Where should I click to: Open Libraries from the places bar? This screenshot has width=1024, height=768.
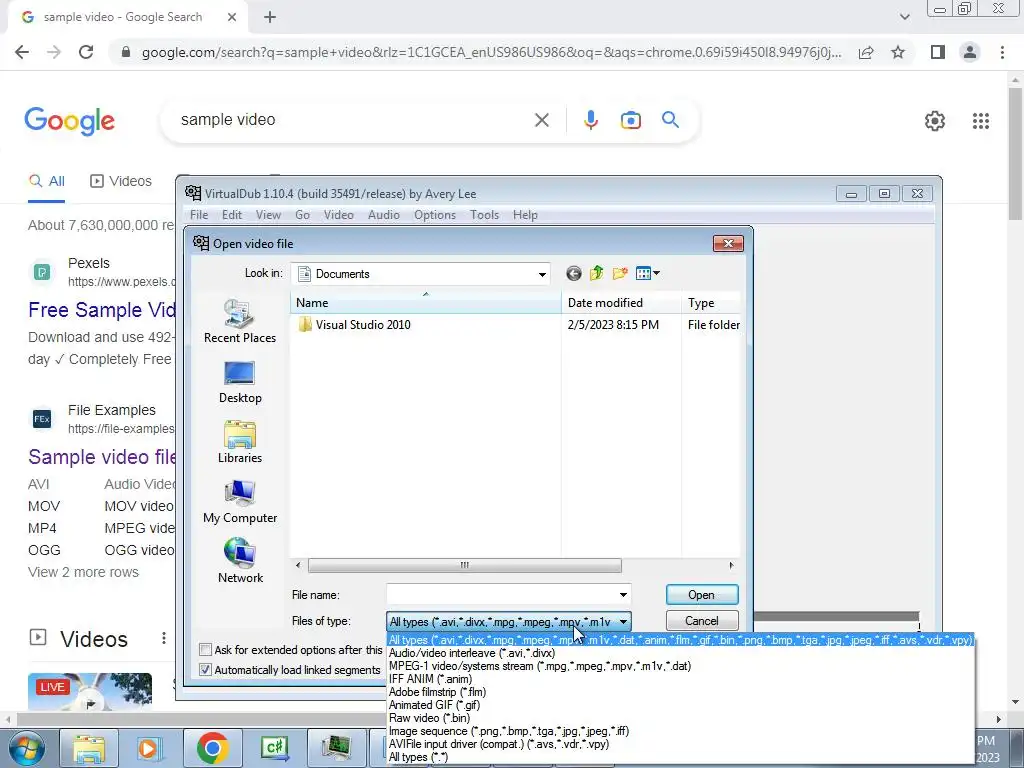[x=240, y=442]
